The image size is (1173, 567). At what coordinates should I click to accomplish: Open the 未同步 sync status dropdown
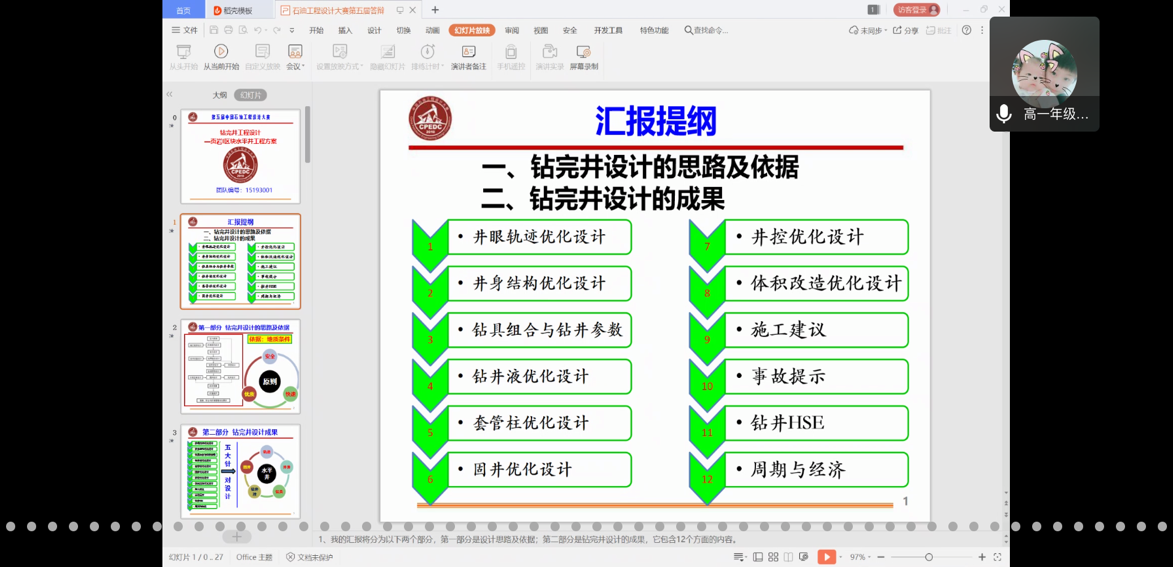865,31
